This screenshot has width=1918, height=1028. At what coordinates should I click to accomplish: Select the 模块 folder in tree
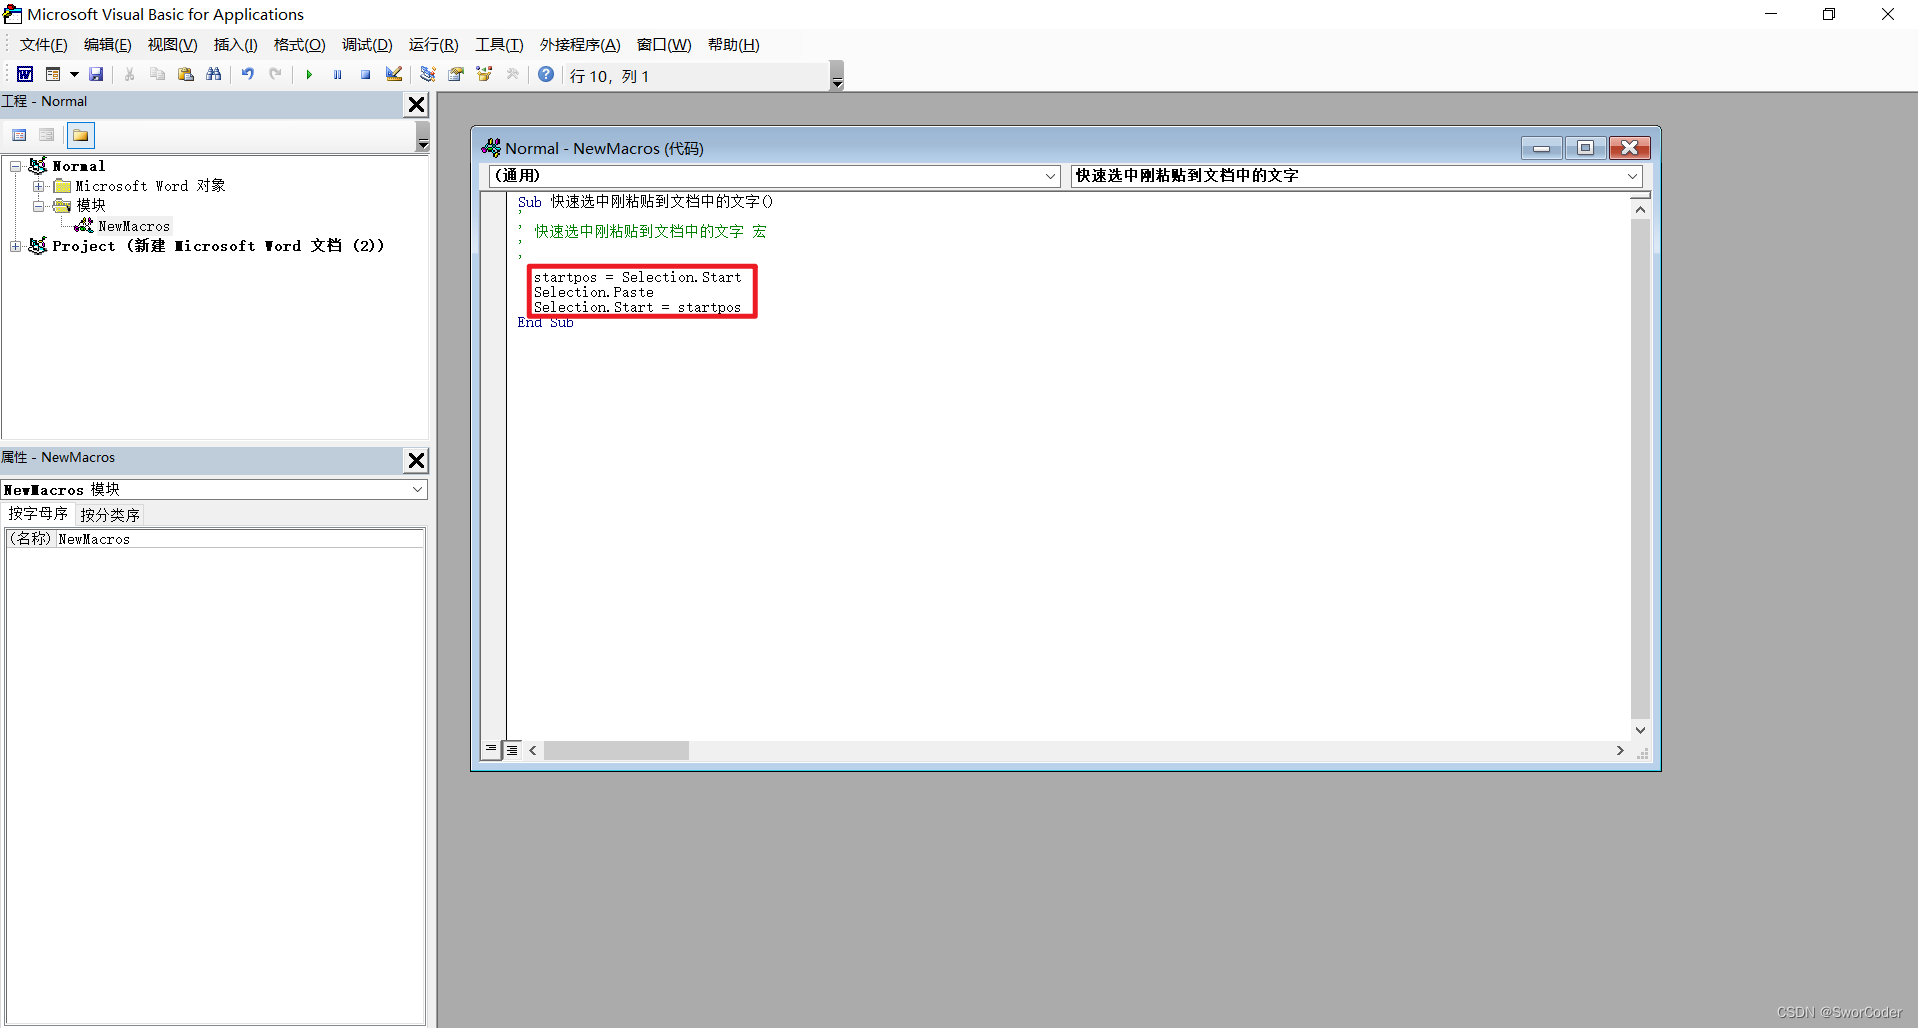click(x=91, y=205)
